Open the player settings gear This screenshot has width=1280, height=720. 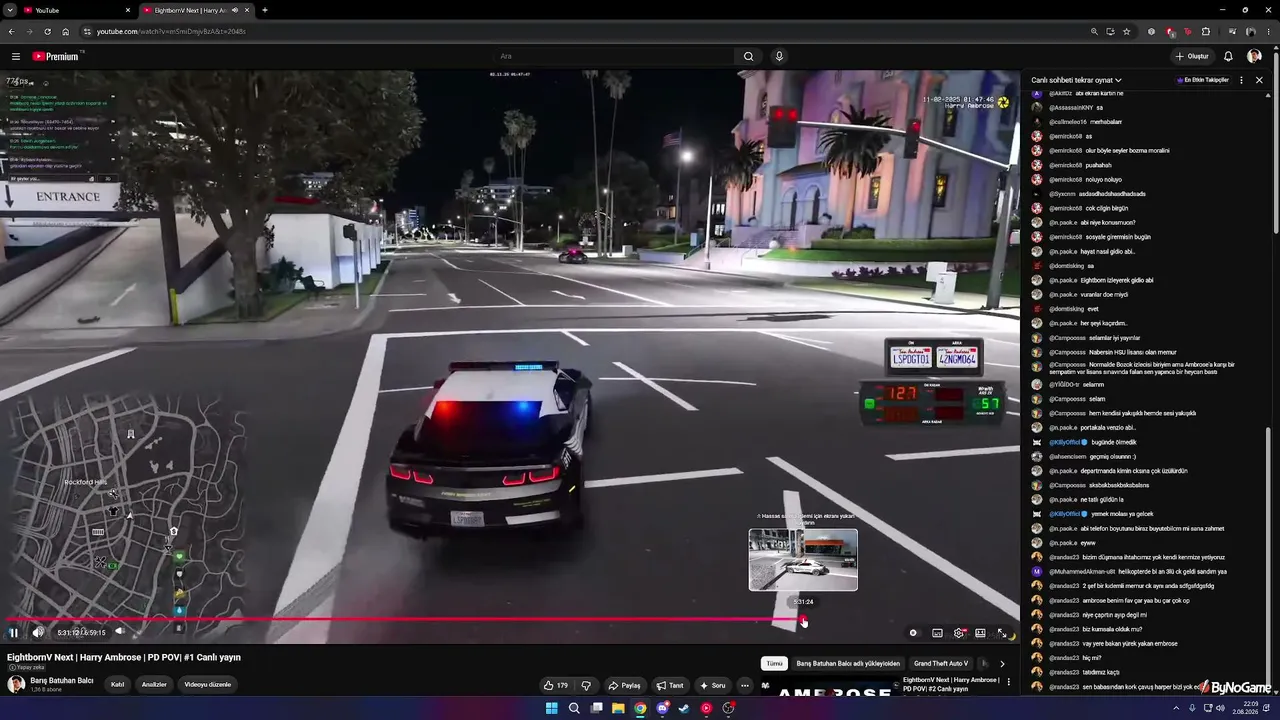click(959, 633)
